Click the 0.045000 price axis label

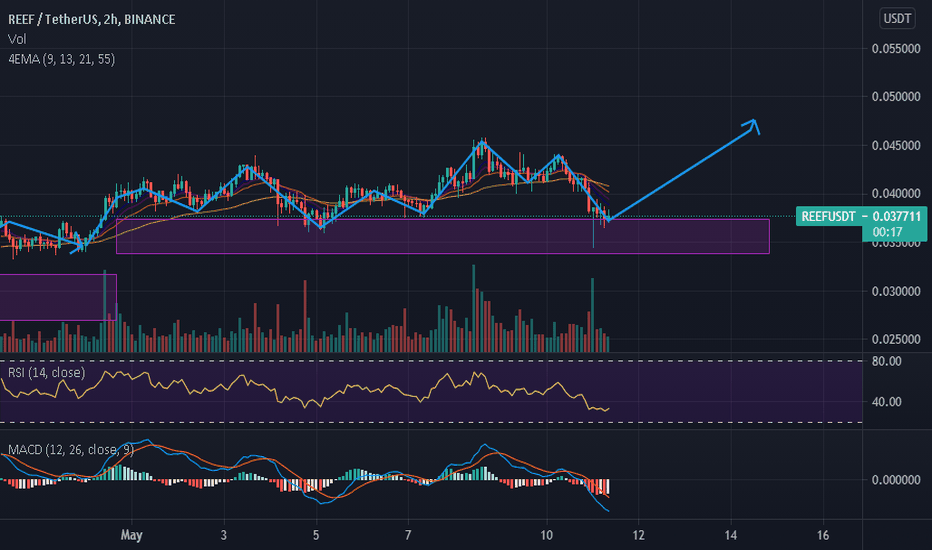(x=896, y=146)
